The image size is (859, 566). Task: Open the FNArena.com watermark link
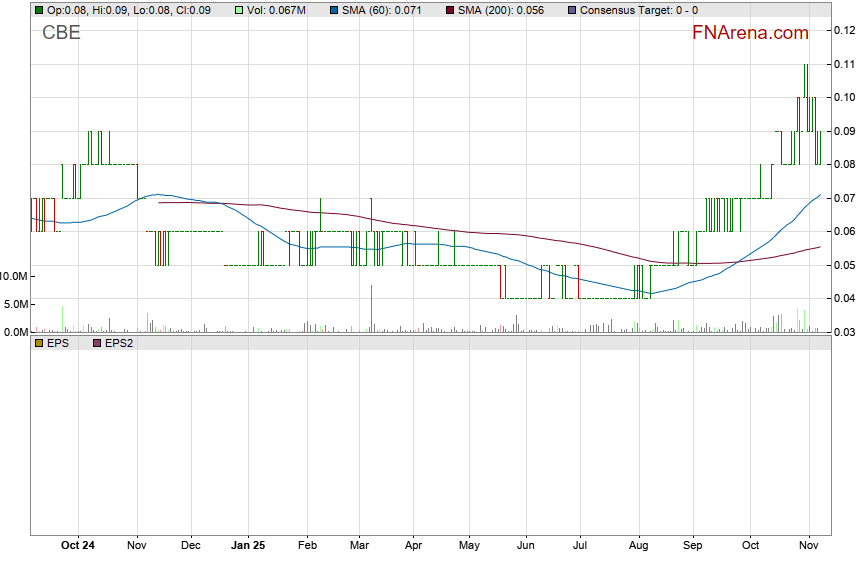pyautogui.click(x=750, y=33)
